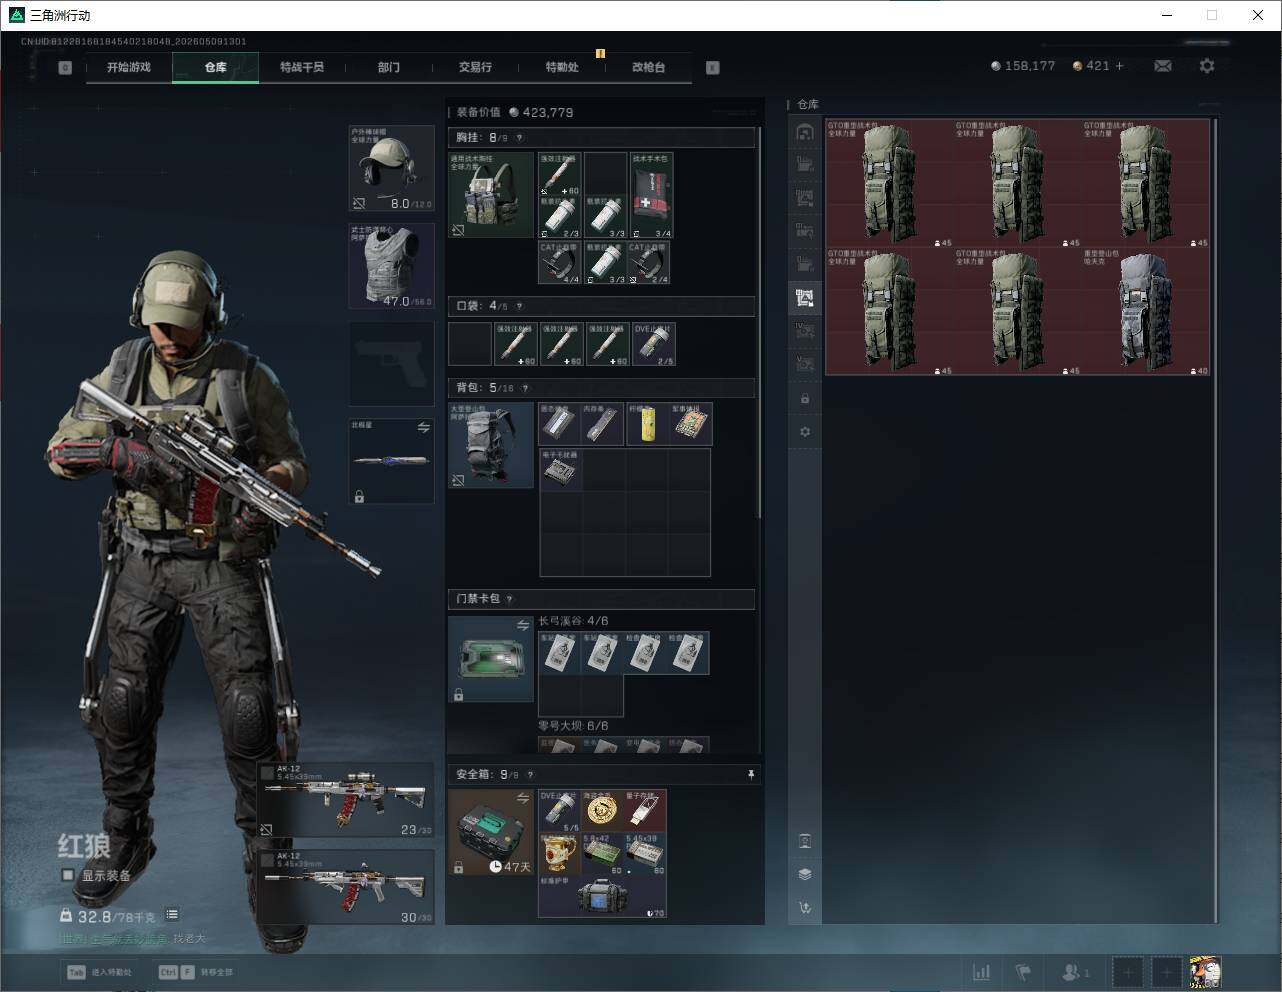Click the equipped chest rig item
Image resolution: width=1282 pixels, height=992 pixels.
pos(491,195)
